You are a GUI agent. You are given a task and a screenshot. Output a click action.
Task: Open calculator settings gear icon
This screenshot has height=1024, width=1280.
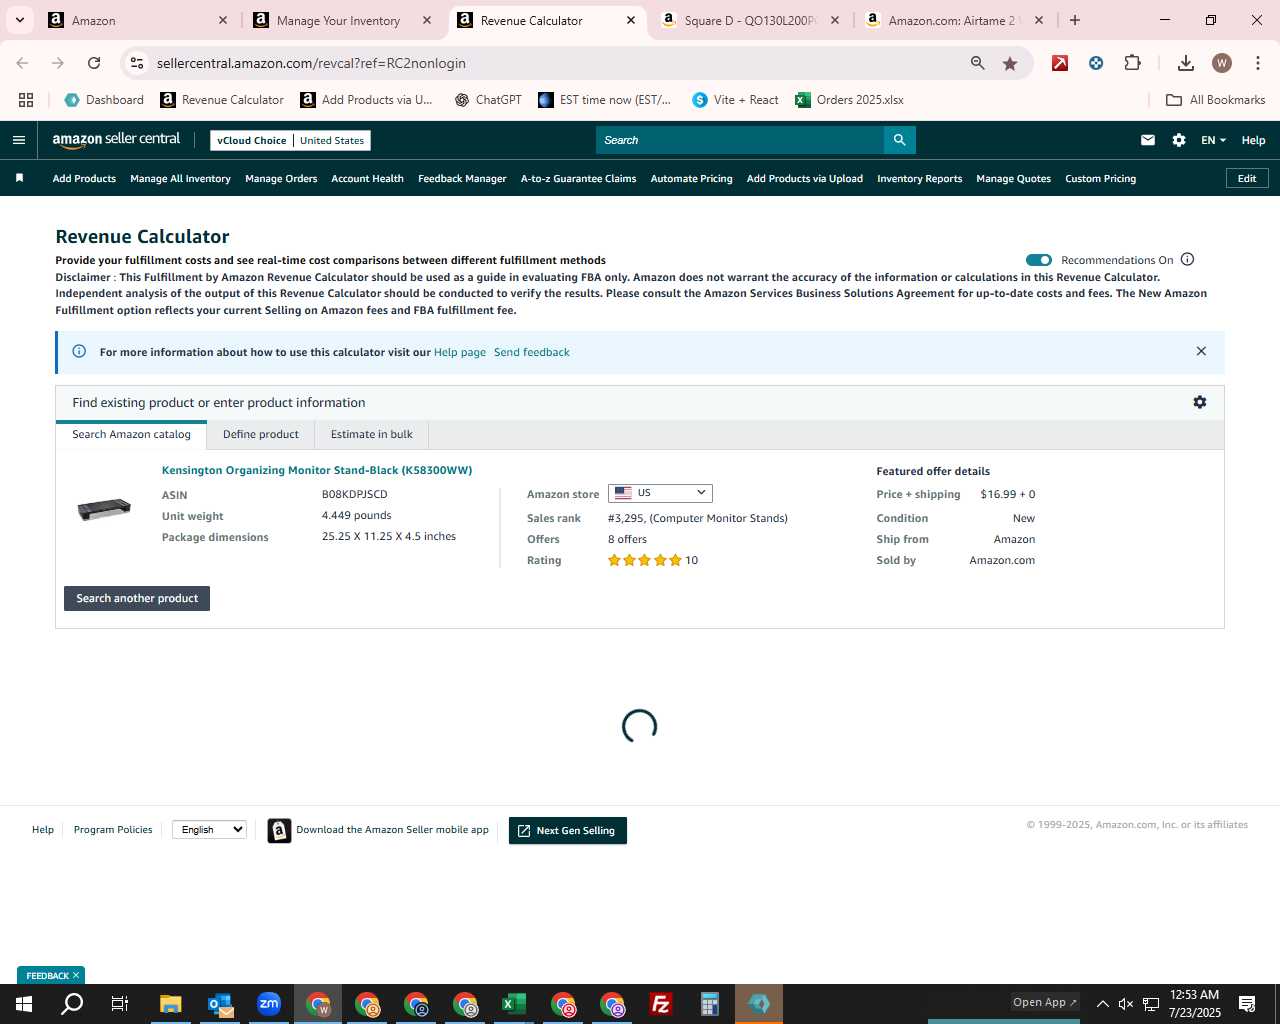(1200, 402)
